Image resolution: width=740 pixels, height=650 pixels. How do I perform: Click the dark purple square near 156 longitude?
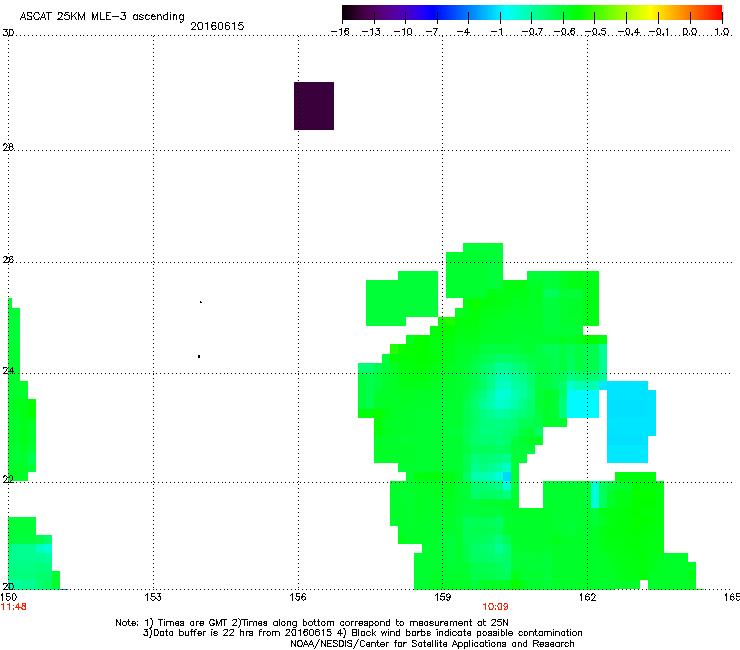point(314,106)
